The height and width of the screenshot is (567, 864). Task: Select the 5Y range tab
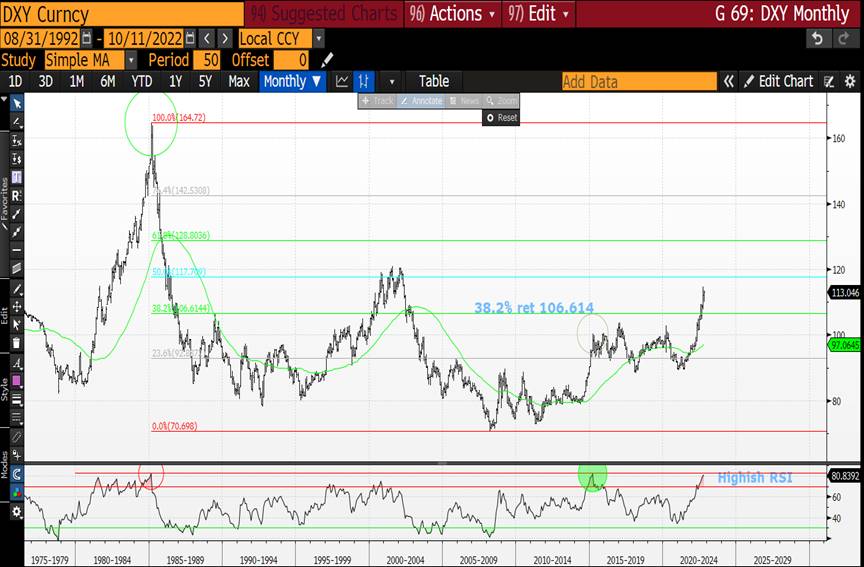coord(205,82)
